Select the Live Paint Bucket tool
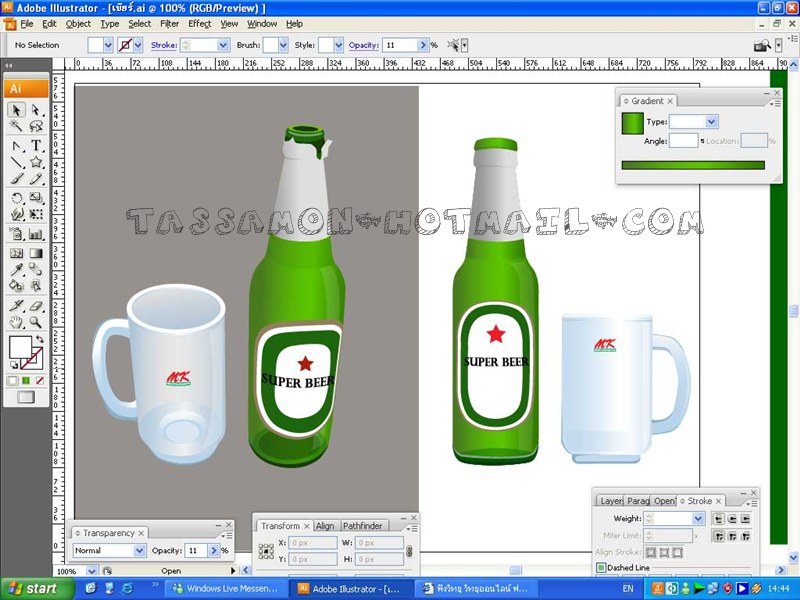800x600 pixels. (x=16, y=285)
